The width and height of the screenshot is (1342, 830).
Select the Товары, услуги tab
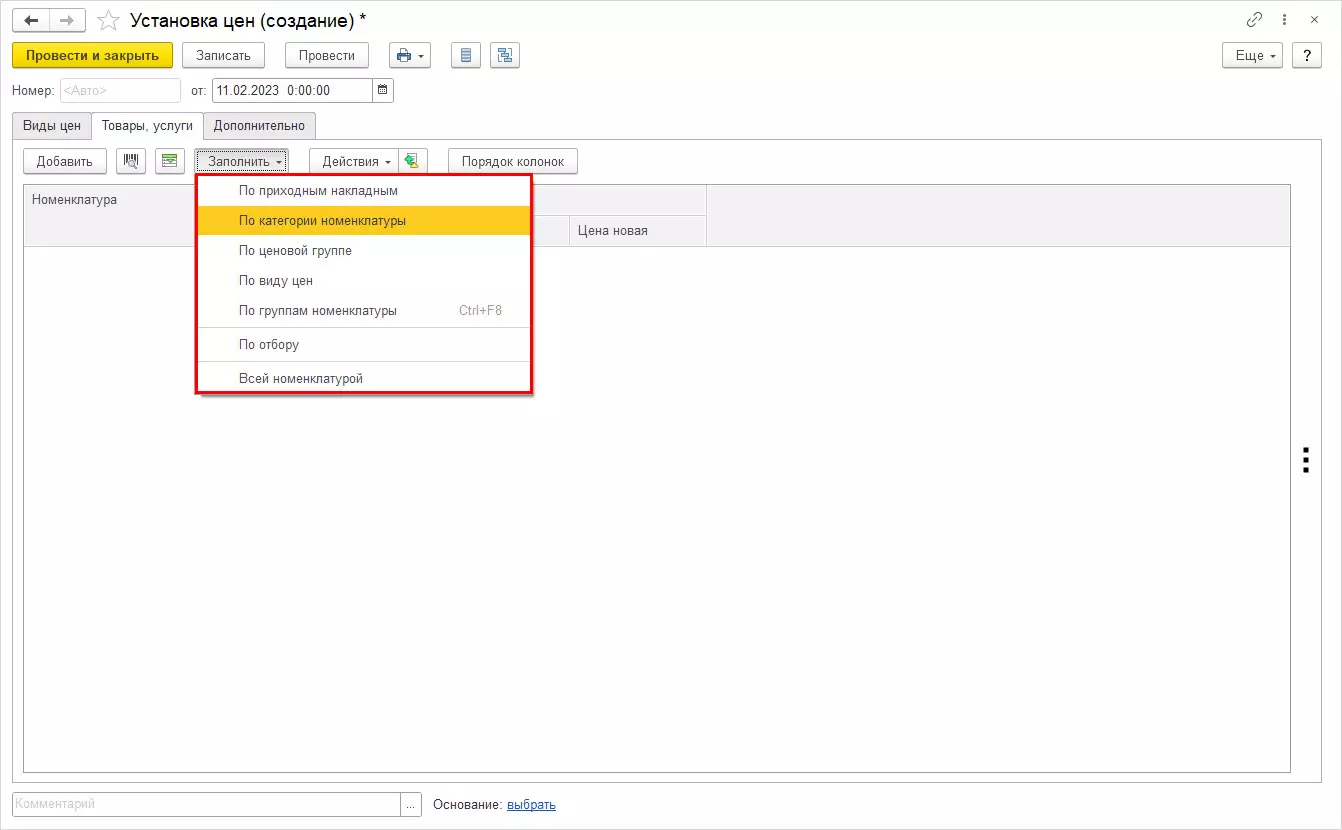click(x=147, y=126)
